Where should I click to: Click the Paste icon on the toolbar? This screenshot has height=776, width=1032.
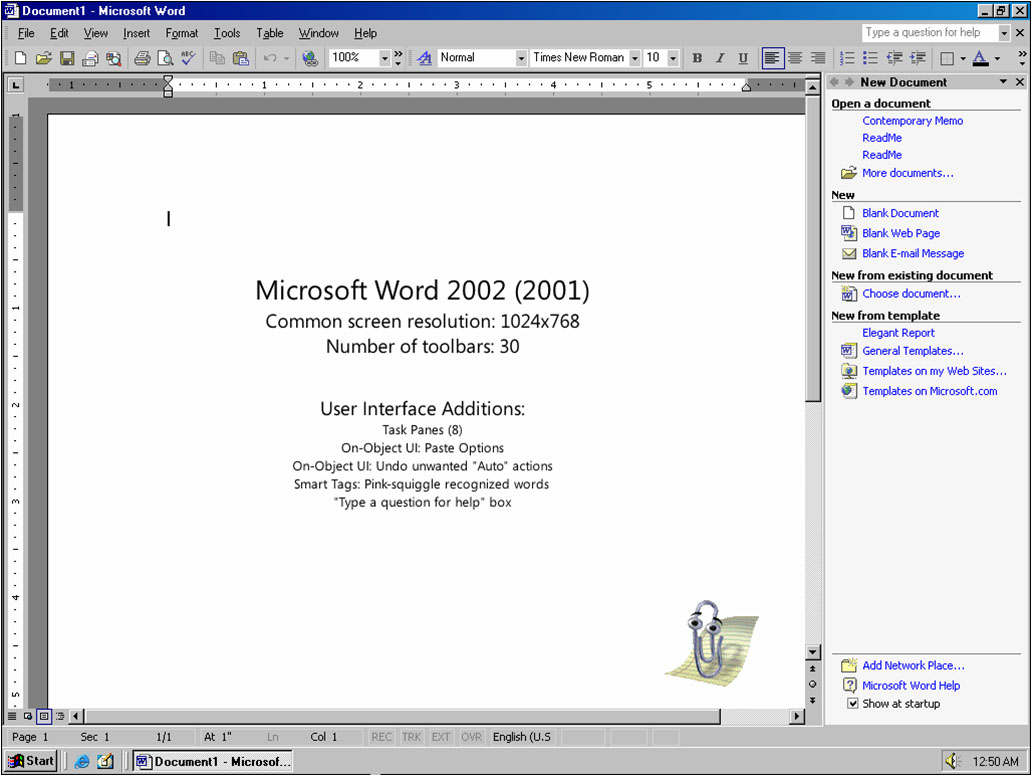pyautogui.click(x=242, y=58)
